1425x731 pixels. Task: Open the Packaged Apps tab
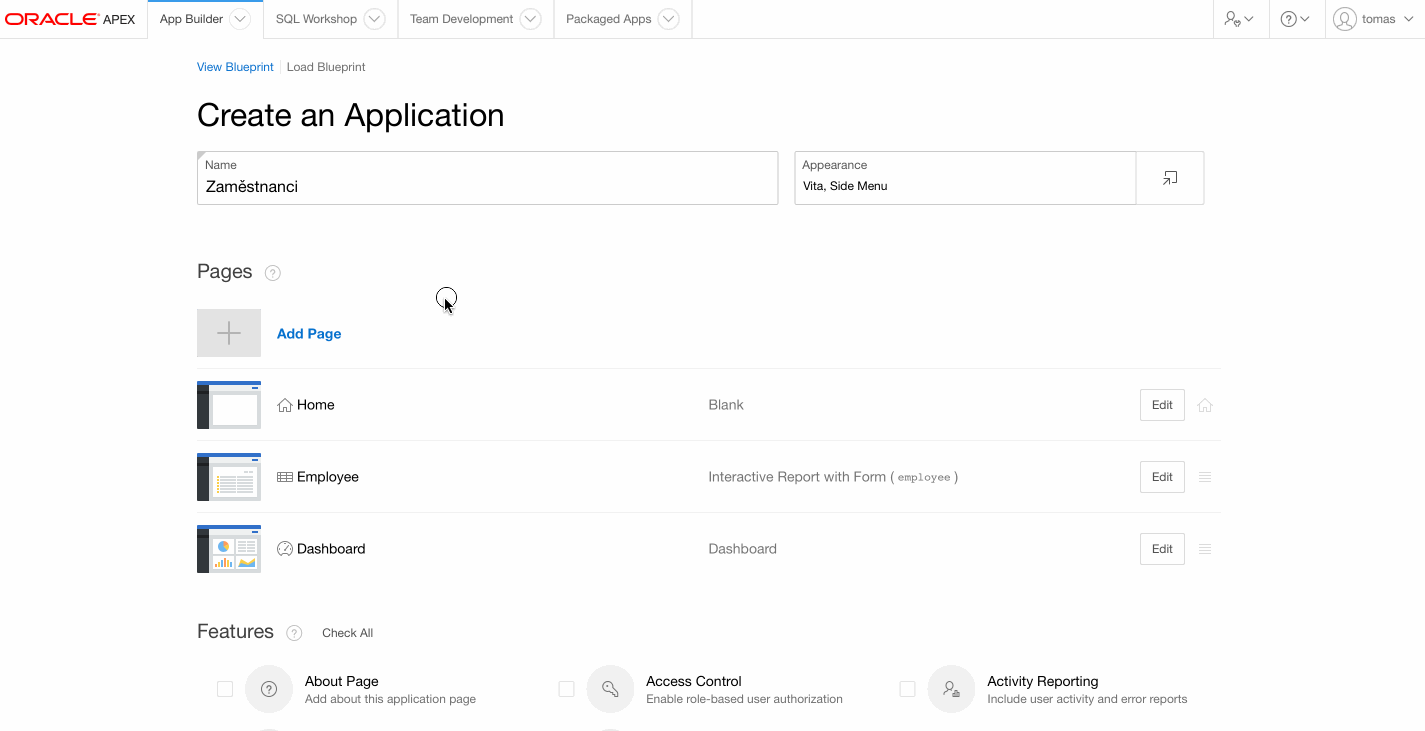tap(608, 19)
